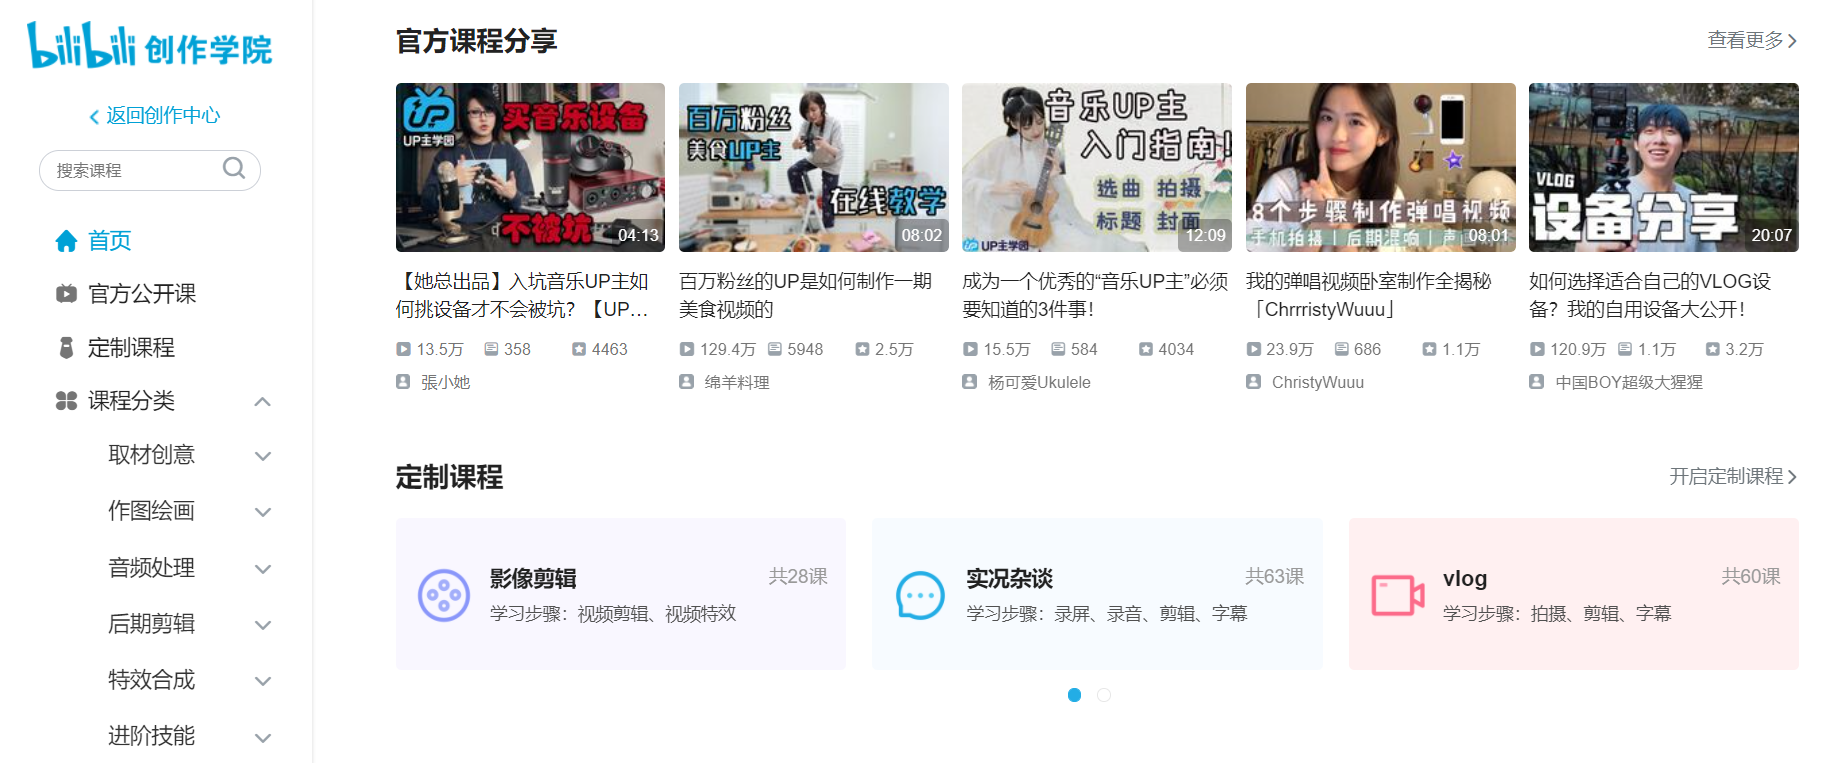The height and width of the screenshot is (763, 1839).
Task: Click the favorite star icon next to 4463
Action: [x=579, y=349]
